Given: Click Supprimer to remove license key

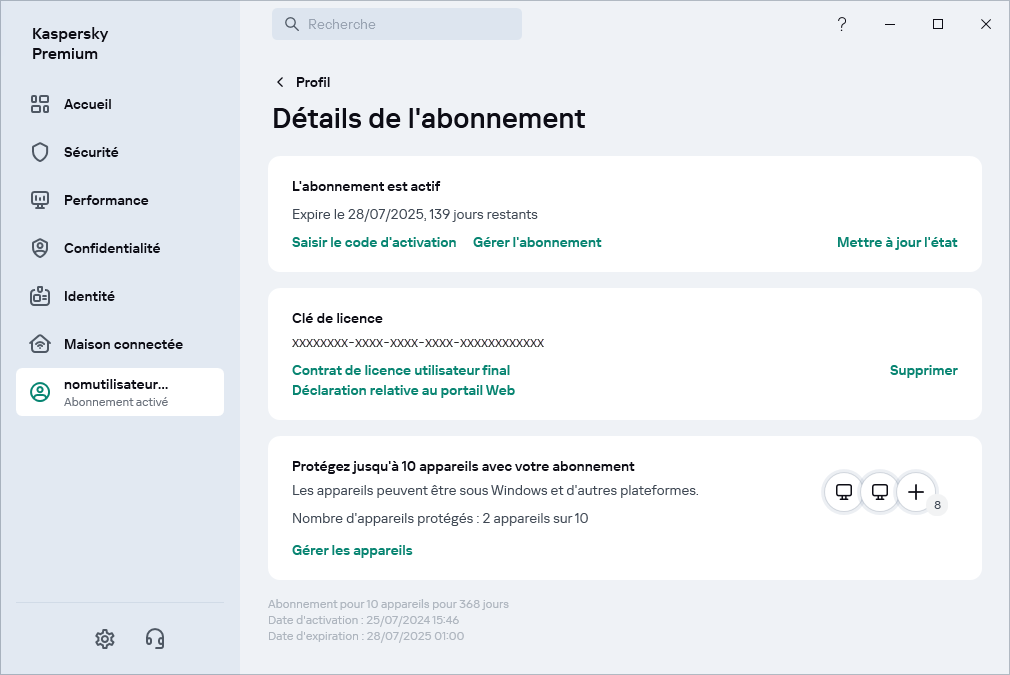Looking at the screenshot, I should (923, 370).
